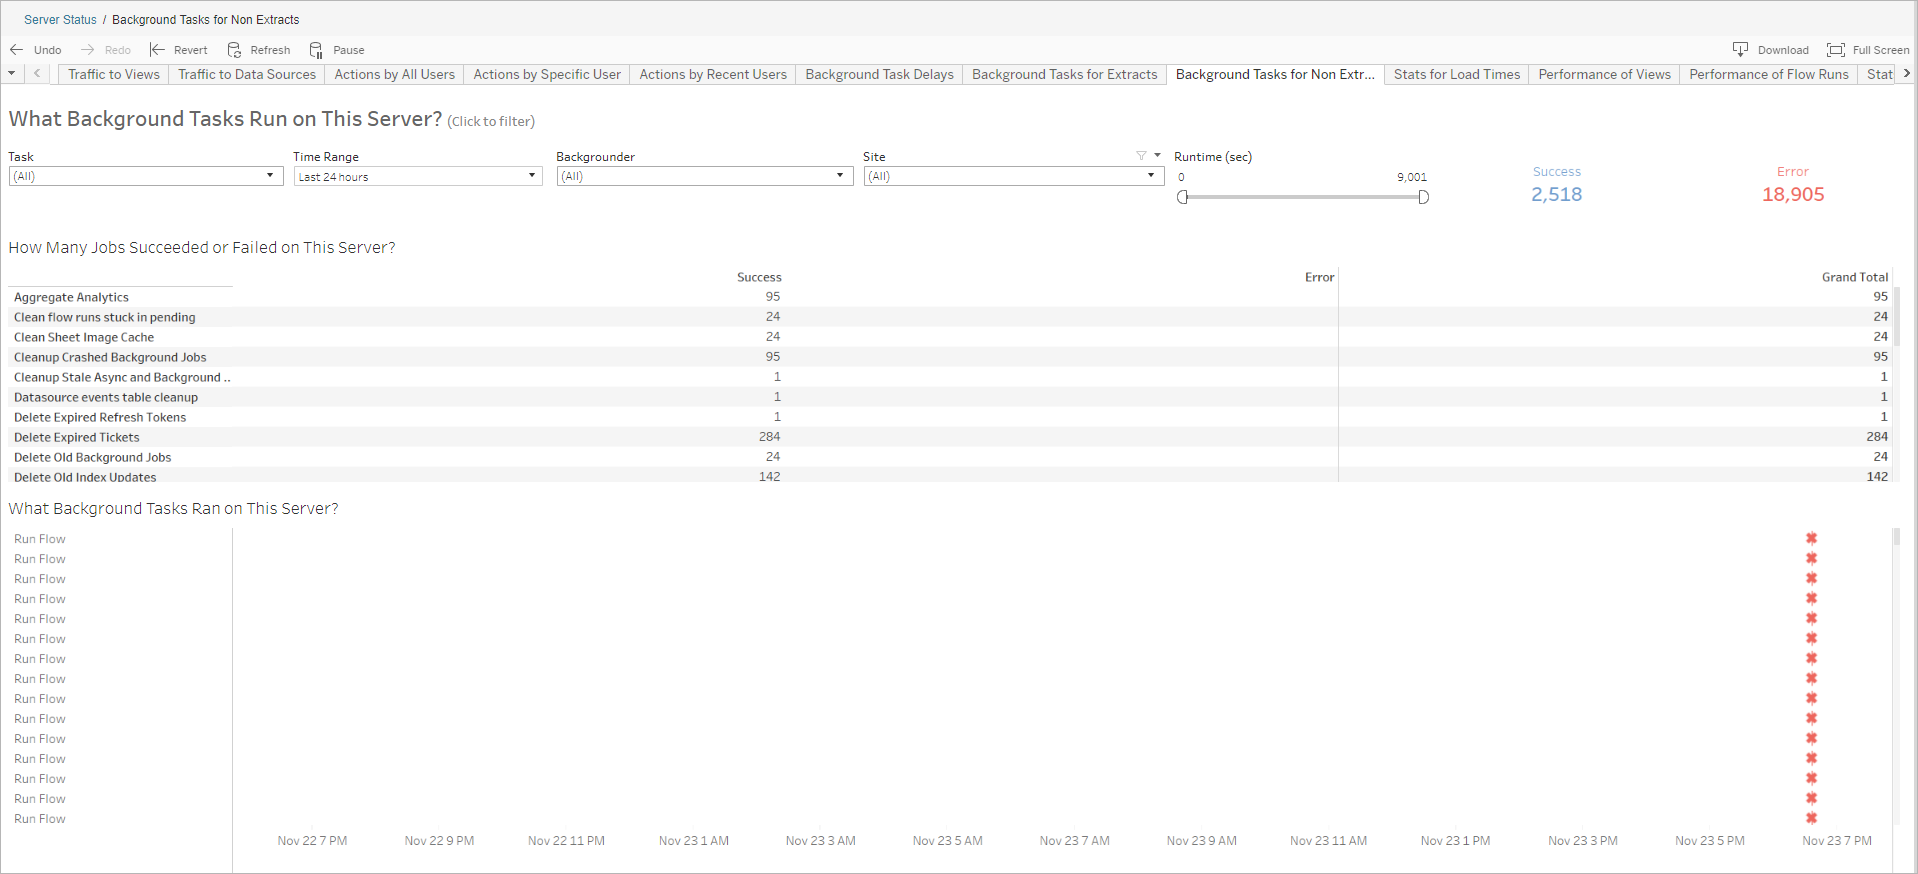Click the bottommost red error mark
This screenshot has width=1918, height=874.
(x=1811, y=818)
